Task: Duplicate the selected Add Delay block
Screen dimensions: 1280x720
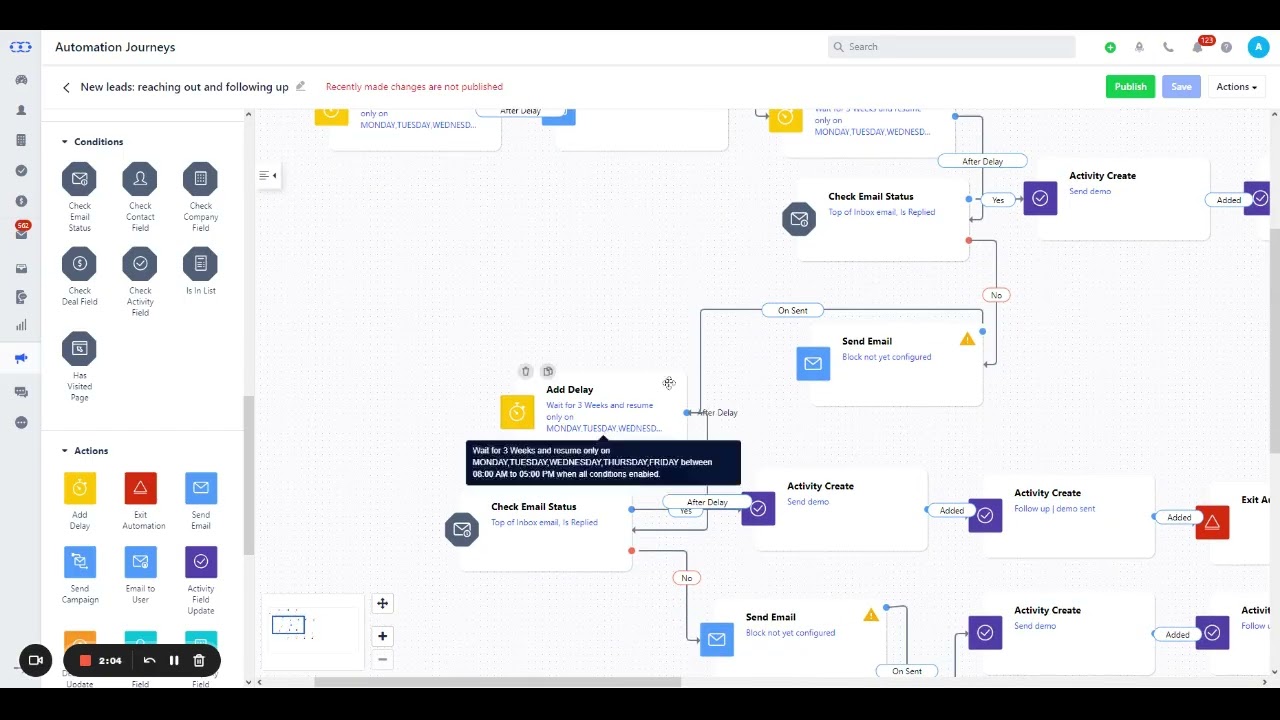Action: (x=547, y=371)
